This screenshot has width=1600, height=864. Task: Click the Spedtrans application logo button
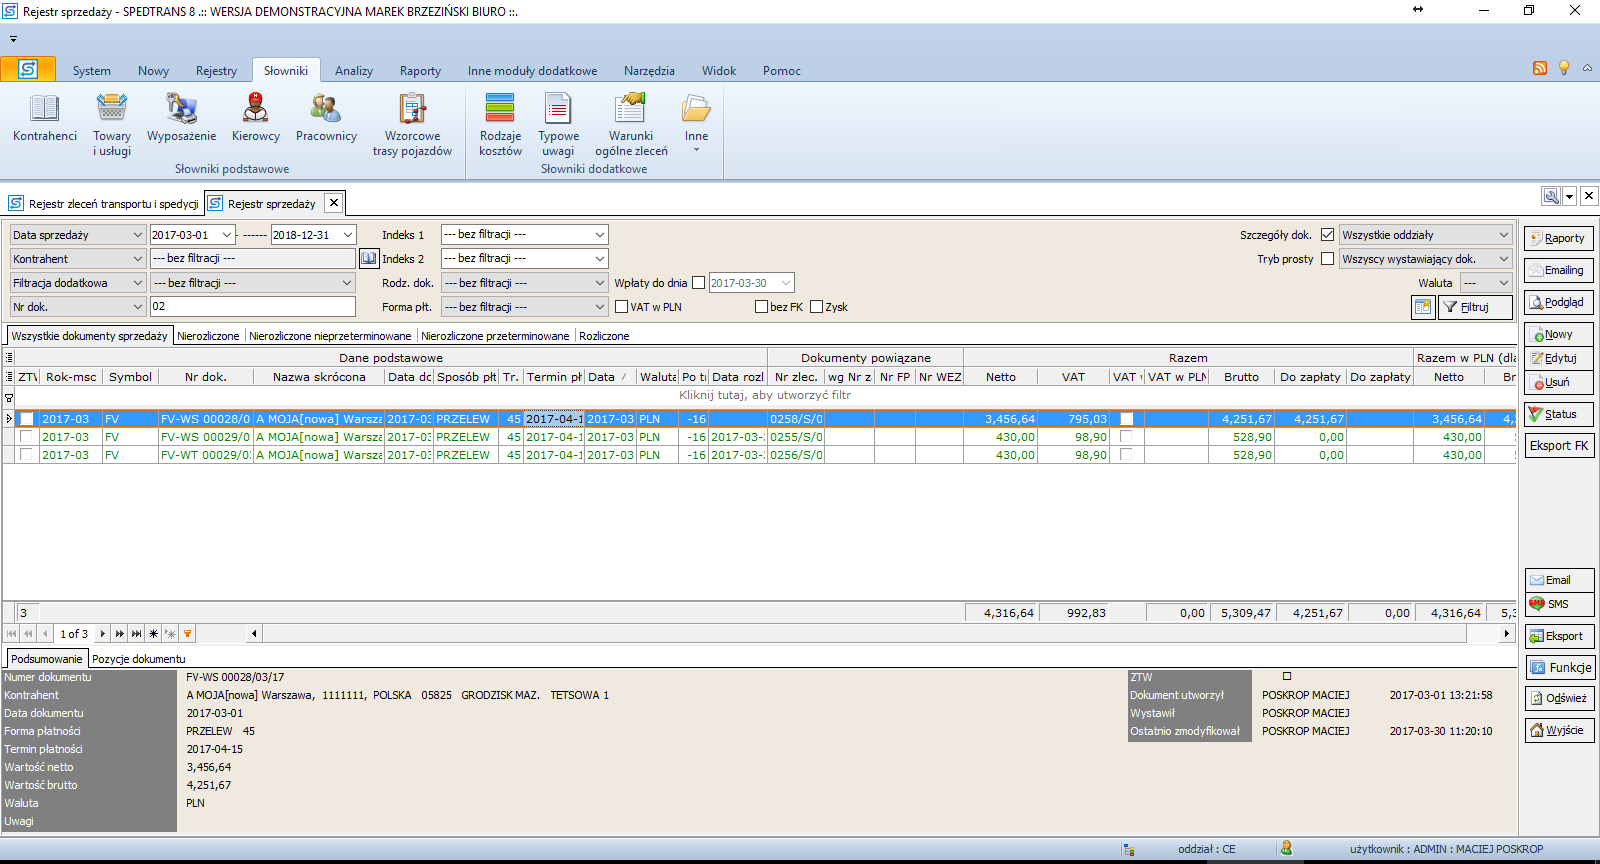click(x=28, y=69)
